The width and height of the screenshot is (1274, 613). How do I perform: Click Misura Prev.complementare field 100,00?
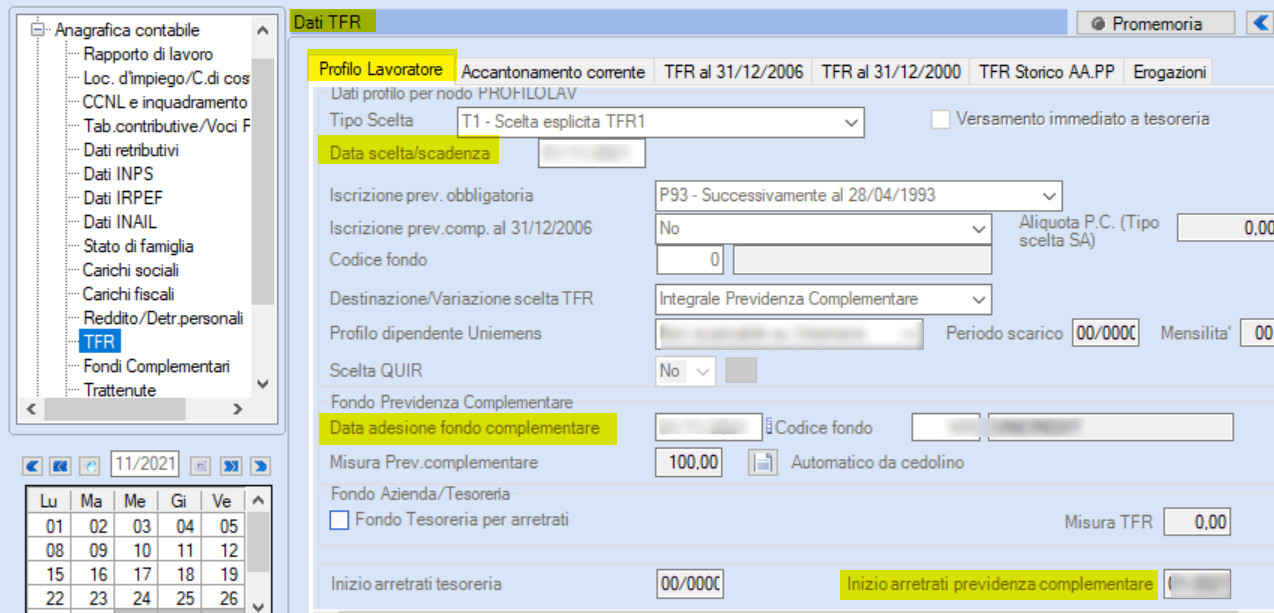pos(689,463)
